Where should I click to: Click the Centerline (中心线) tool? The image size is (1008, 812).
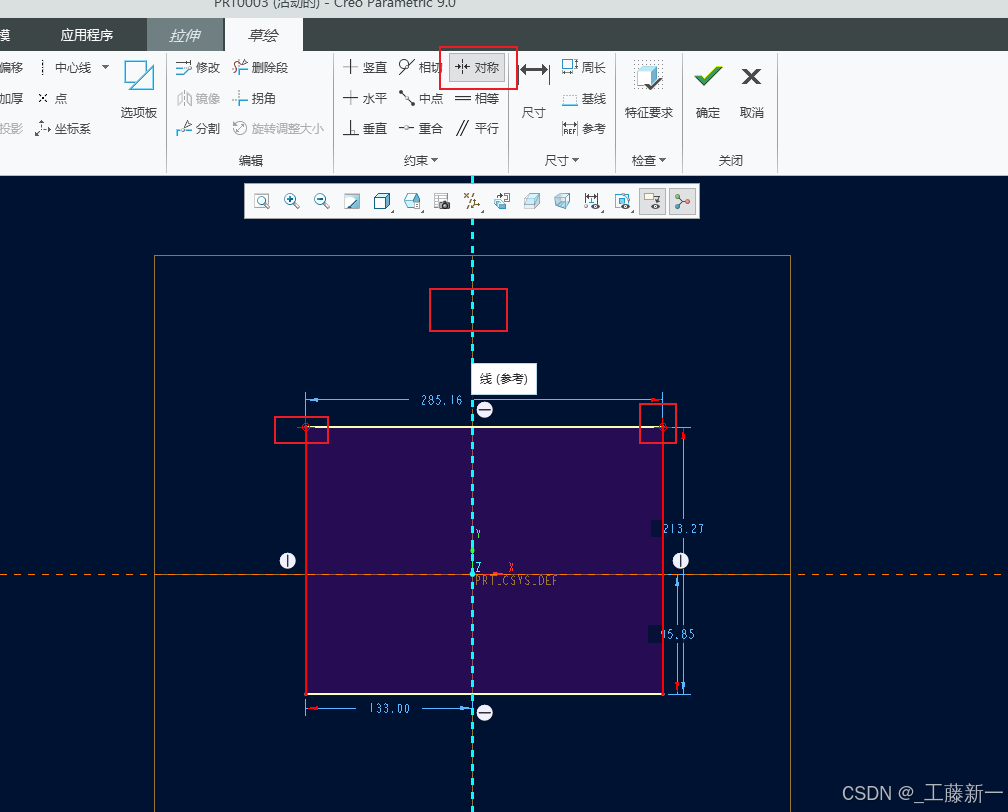(x=64, y=68)
